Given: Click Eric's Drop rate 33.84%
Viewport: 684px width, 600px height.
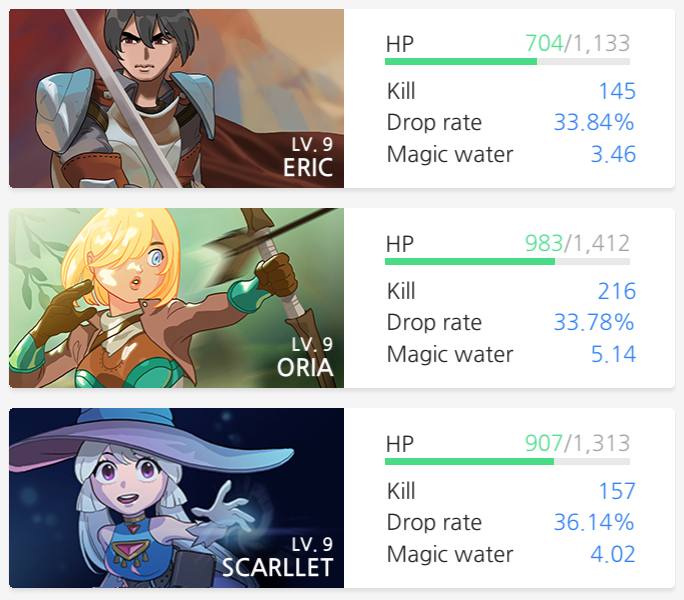Looking at the screenshot, I should coord(594,122).
